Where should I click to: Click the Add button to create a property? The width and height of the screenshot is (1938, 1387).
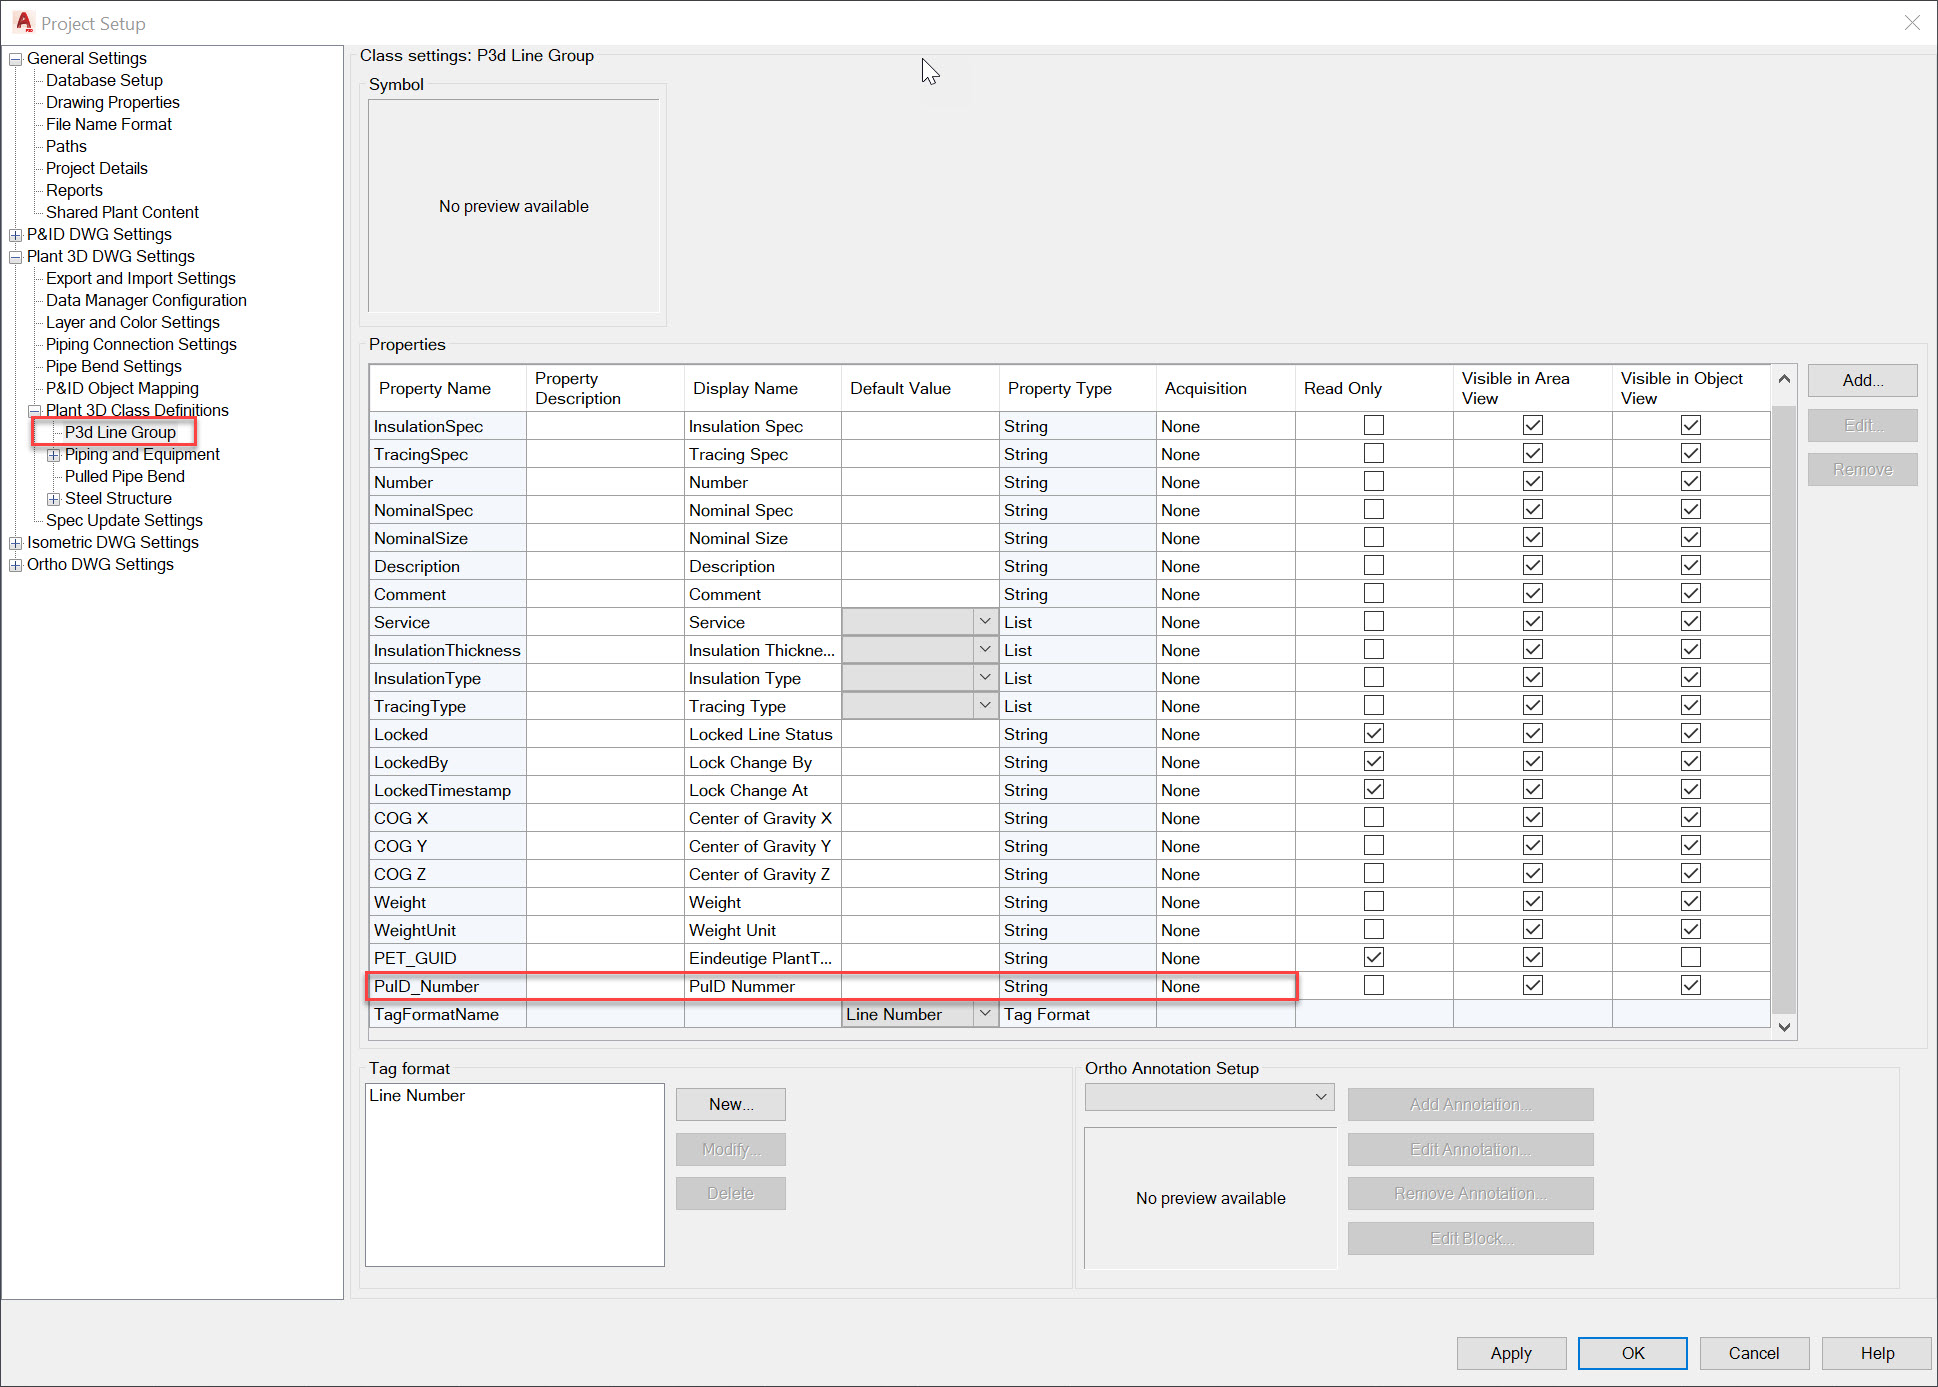click(x=1861, y=380)
